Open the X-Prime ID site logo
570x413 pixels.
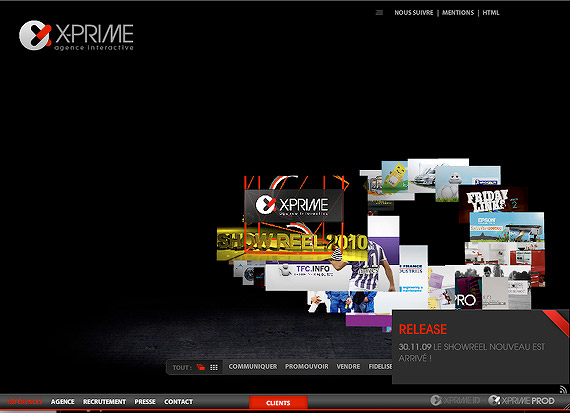[x=455, y=401]
